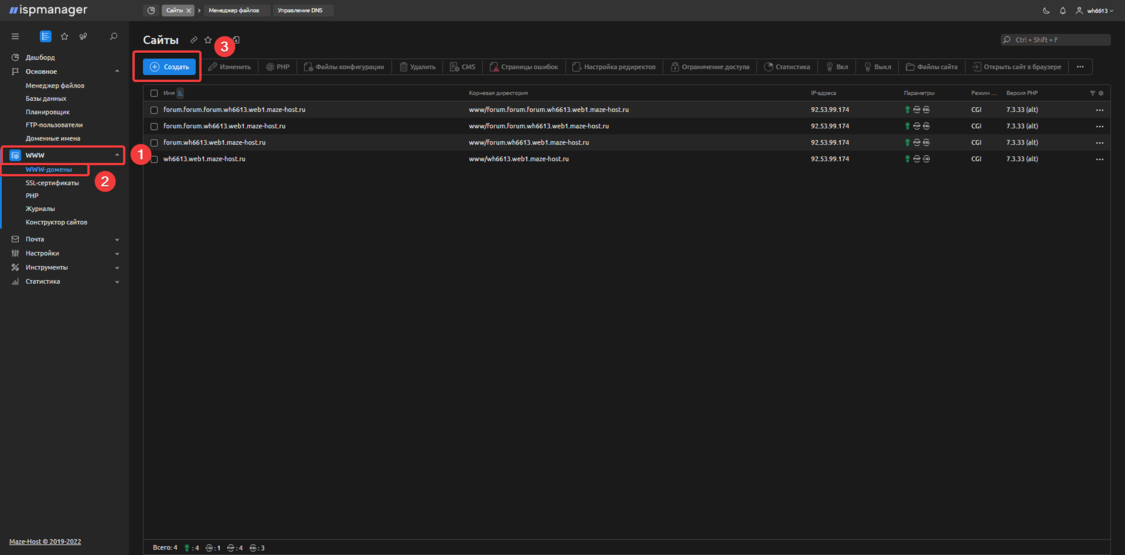Screen dimensions: 1125x555
Task: Open SSL-сертификаты in the sidebar menu
Action: (52, 183)
